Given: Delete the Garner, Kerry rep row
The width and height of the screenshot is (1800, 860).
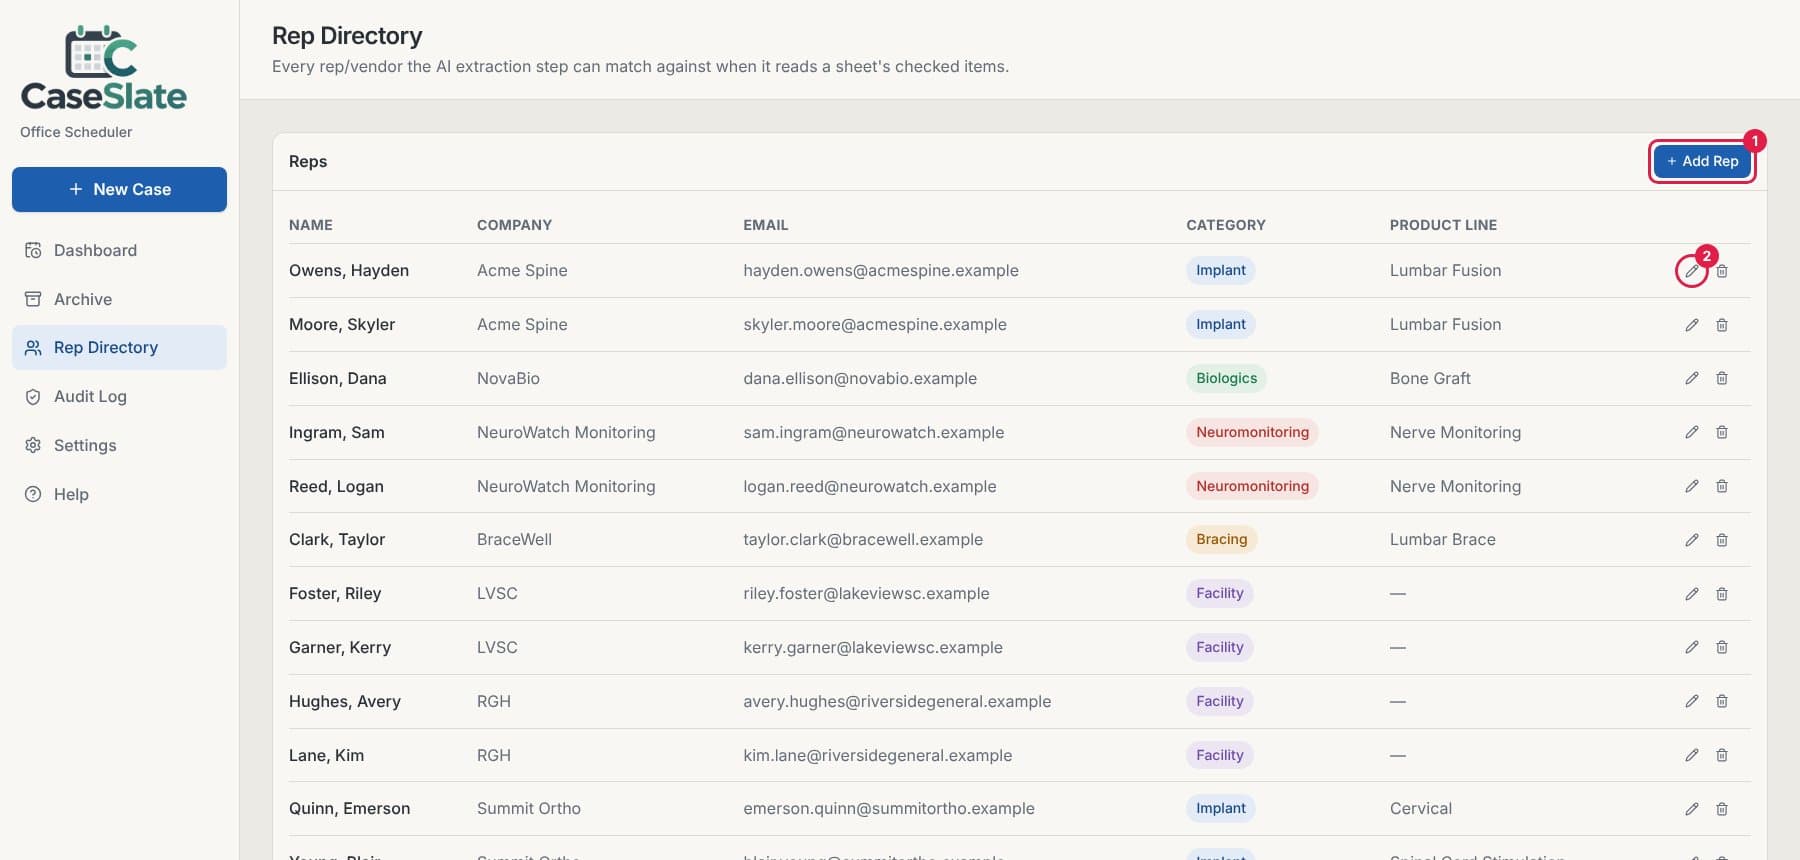Looking at the screenshot, I should (x=1722, y=647).
